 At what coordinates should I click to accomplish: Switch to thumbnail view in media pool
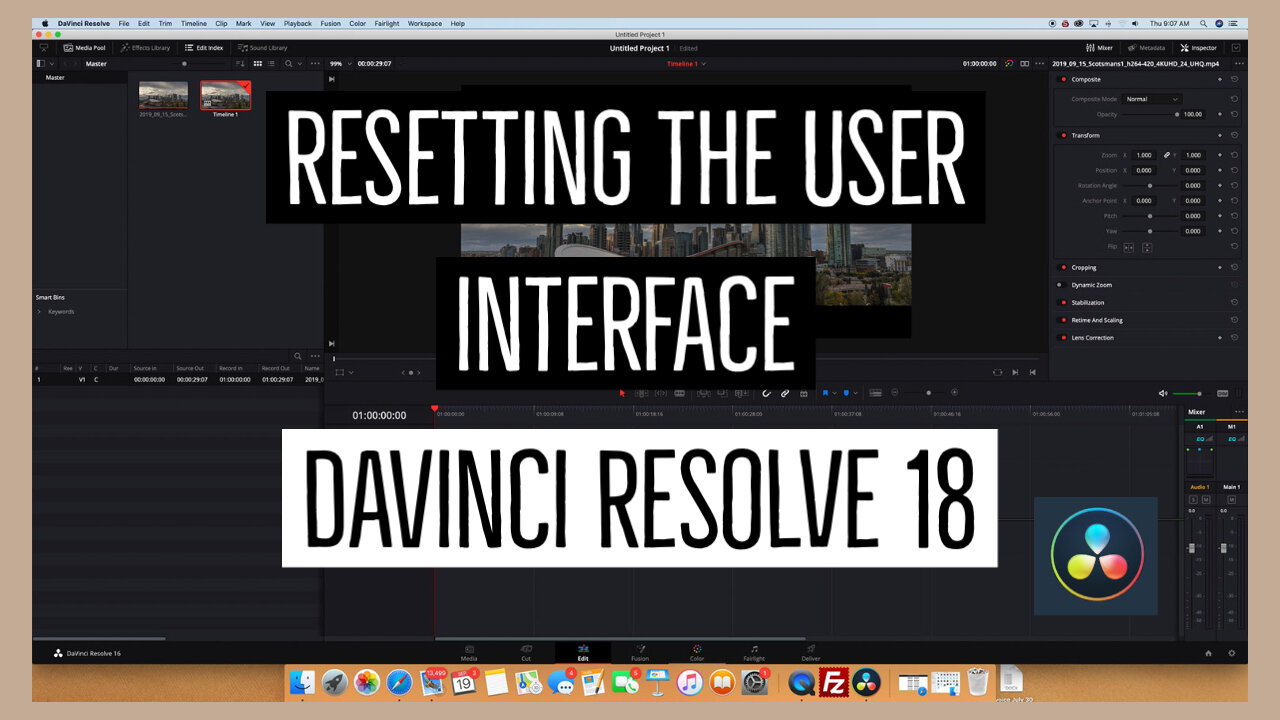point(258,64)
